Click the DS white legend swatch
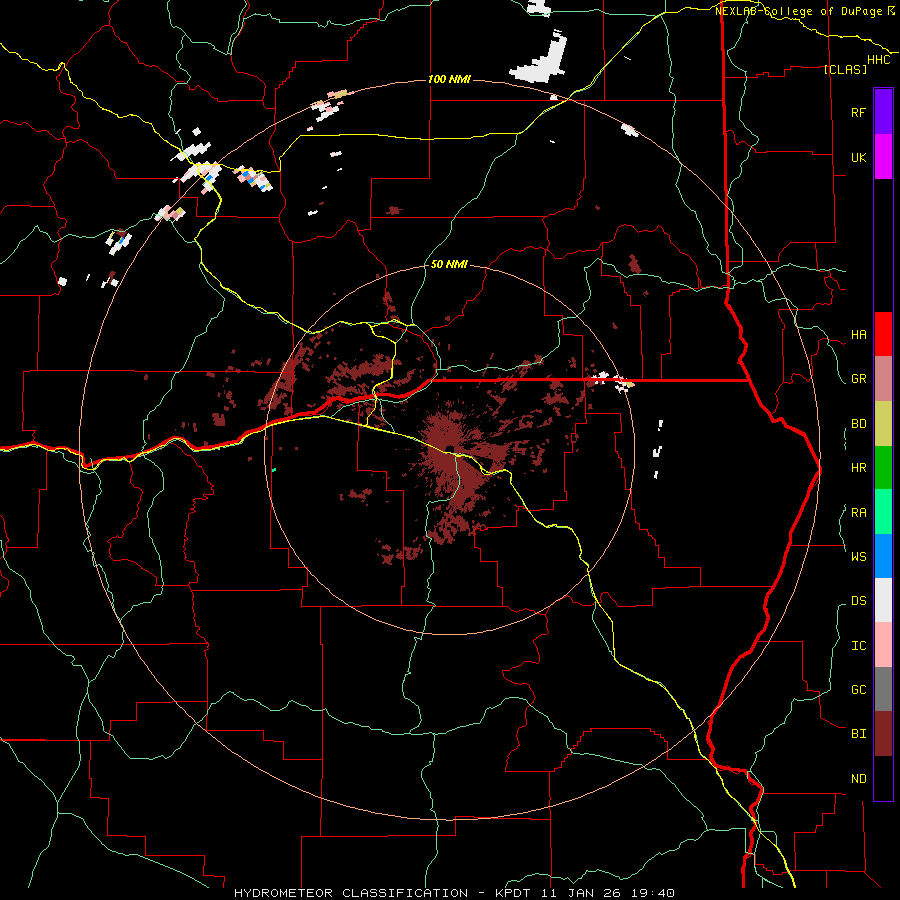This screenshot has width=900, height=900. [883, 600]
